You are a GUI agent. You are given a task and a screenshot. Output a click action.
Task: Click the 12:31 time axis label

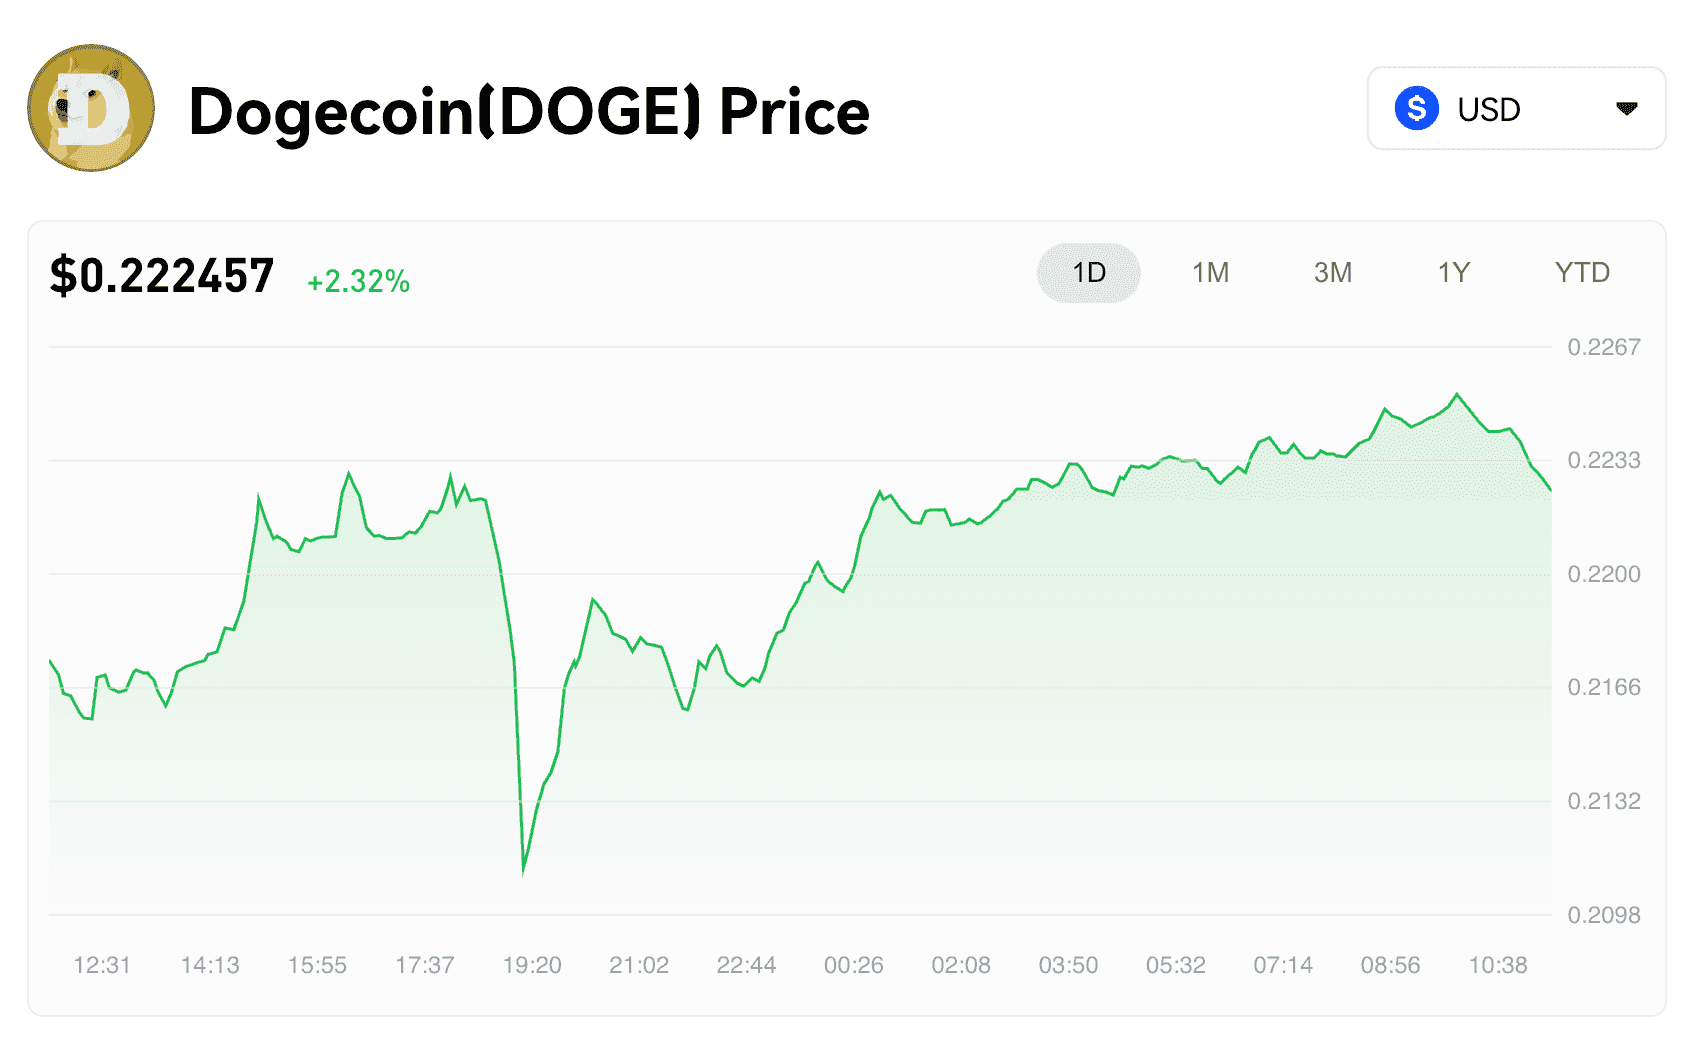[102, 965]
